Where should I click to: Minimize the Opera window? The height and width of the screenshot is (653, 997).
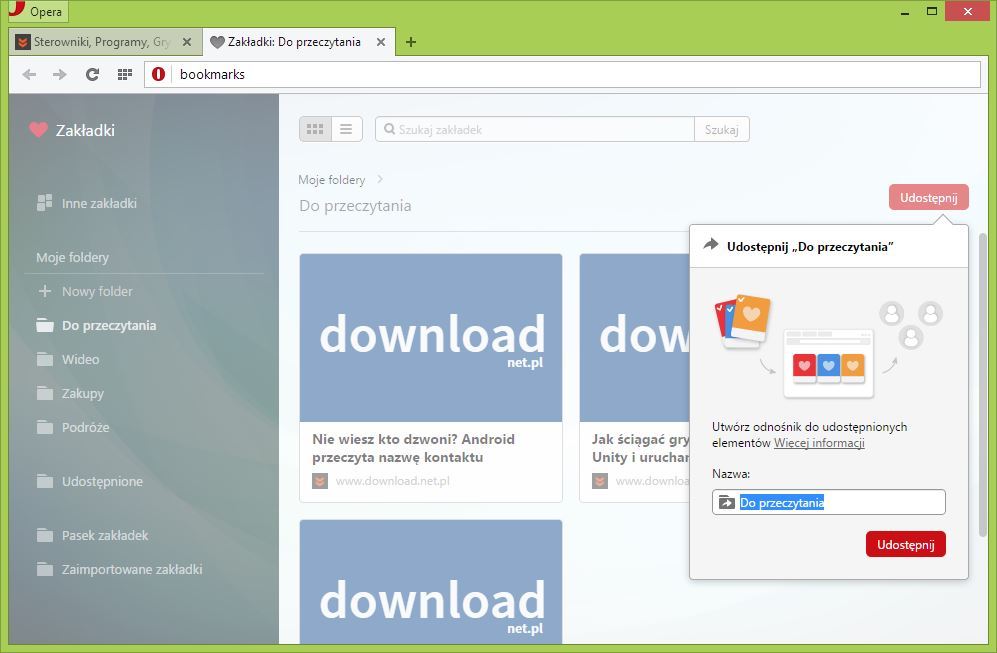tap(905, 11)
